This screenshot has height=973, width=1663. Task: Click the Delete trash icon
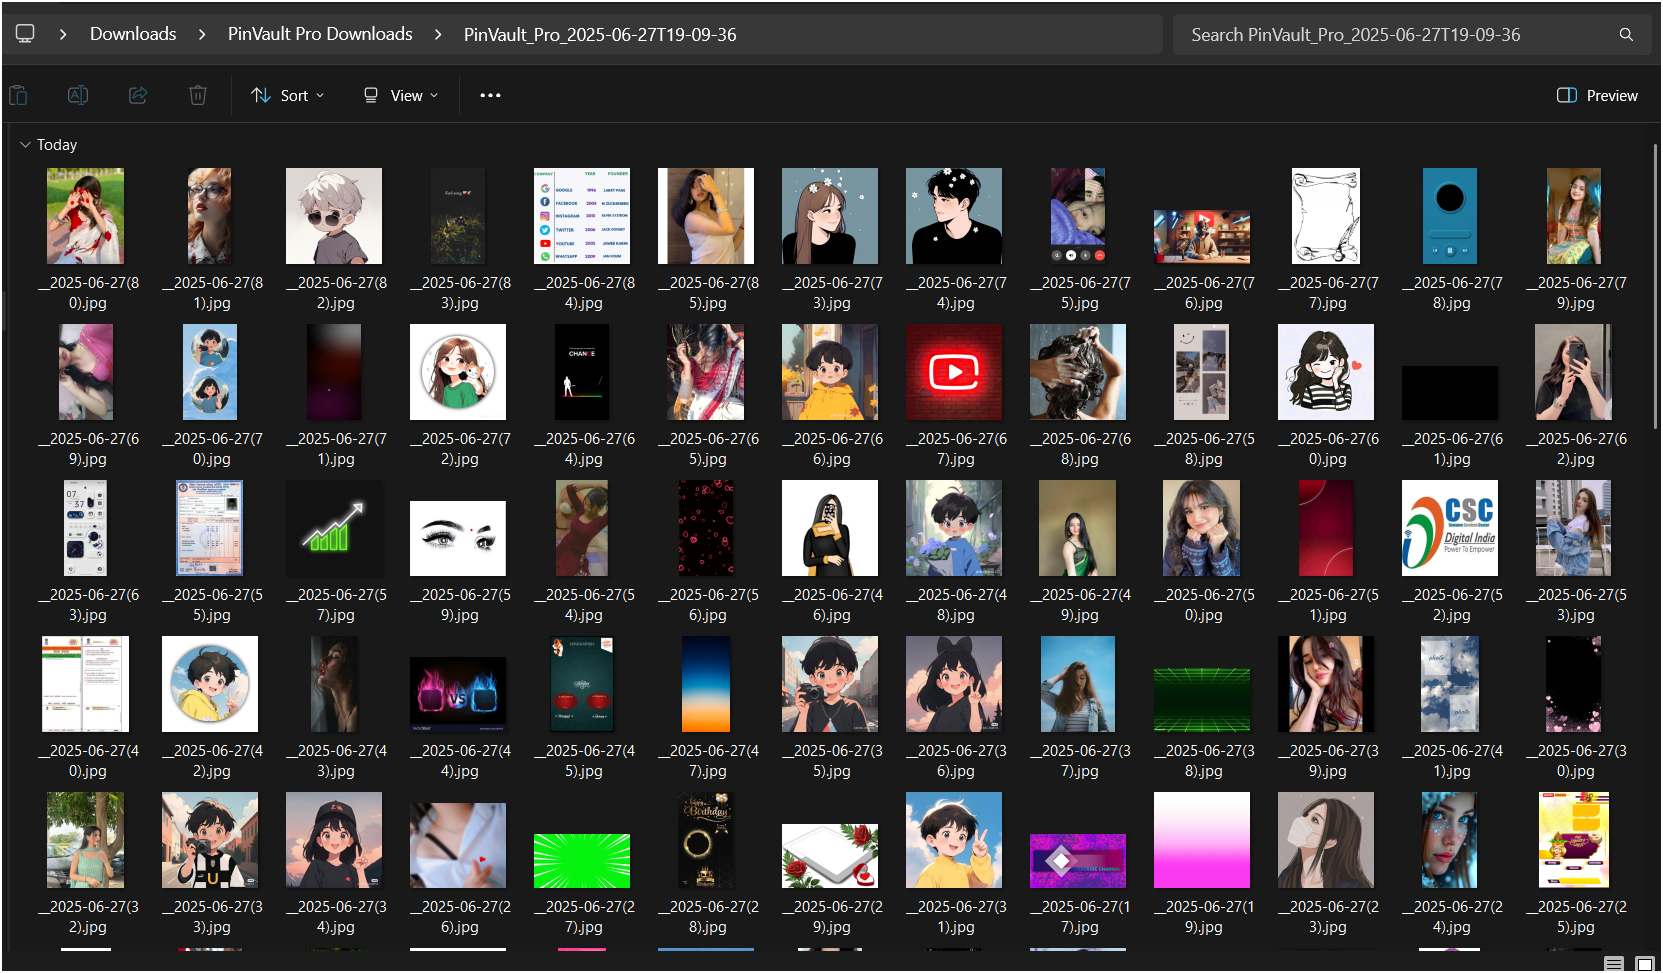click(x=198, y=96)
